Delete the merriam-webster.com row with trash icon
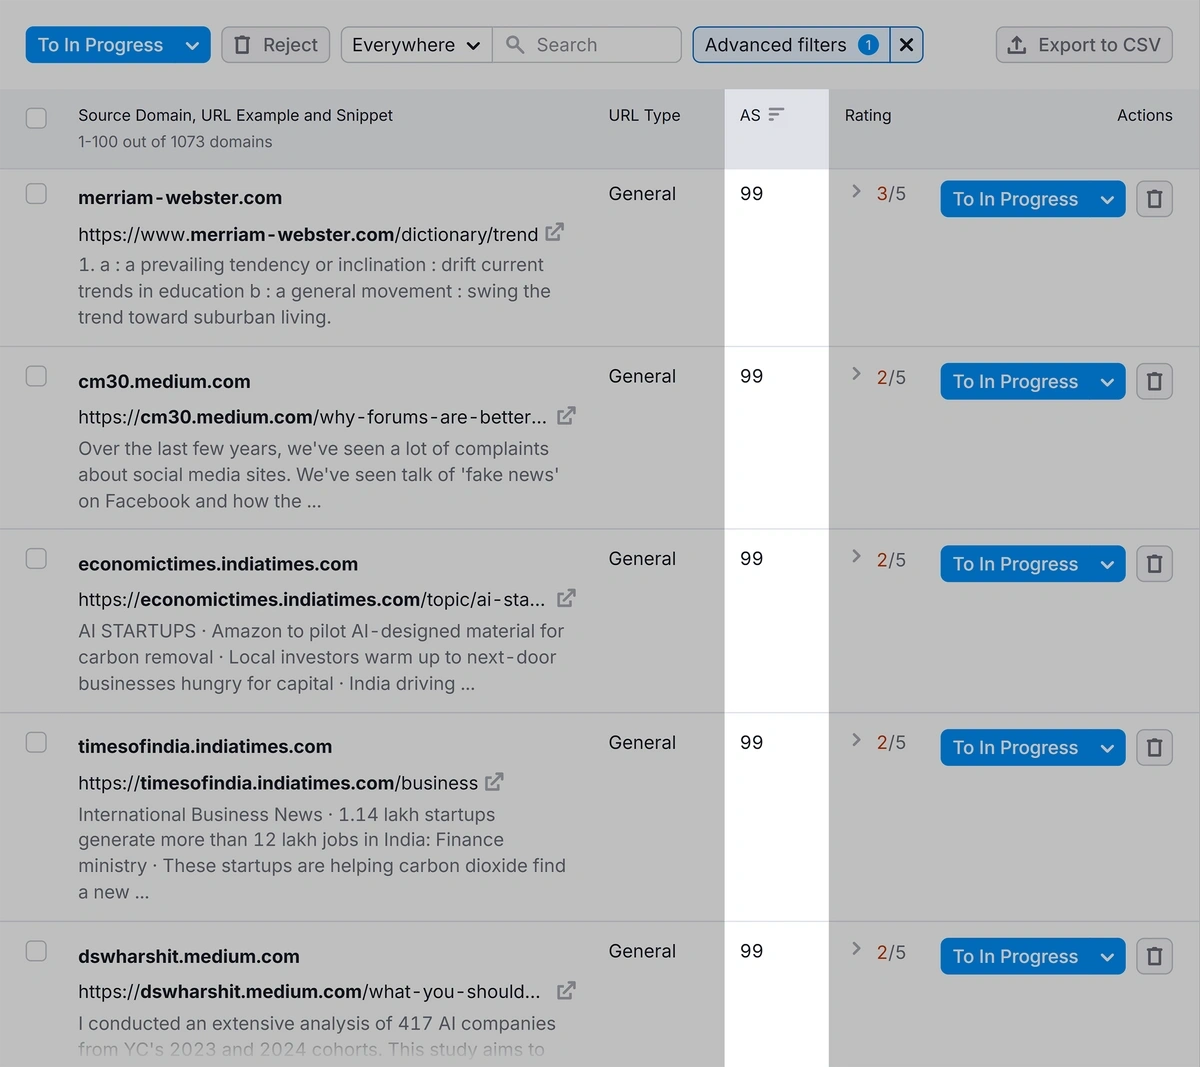1200x1067 pixels. [x=1154, y=199]
